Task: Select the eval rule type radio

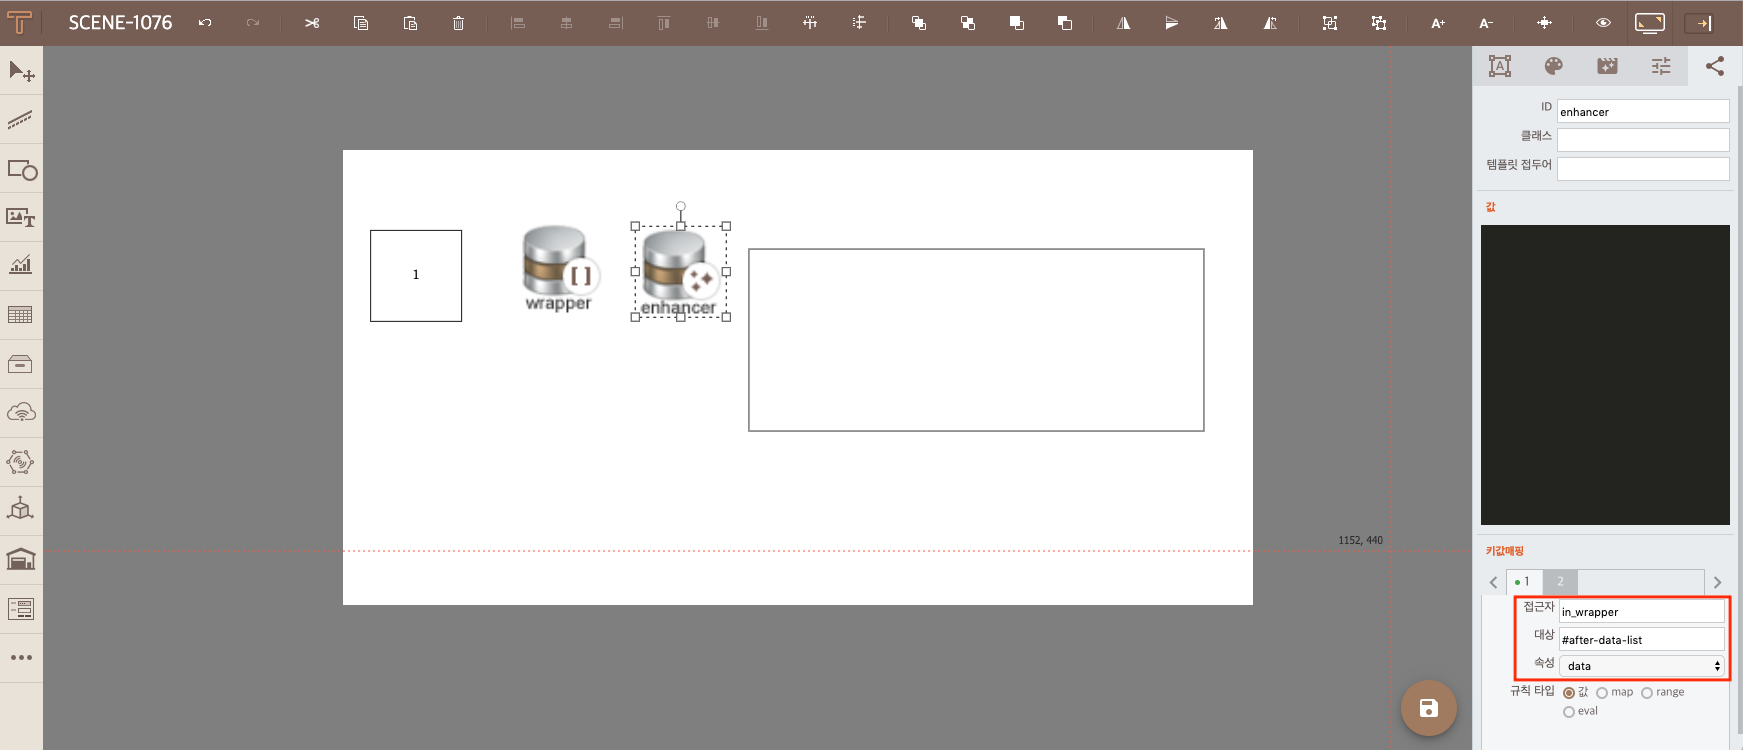Action: pyautogui.click(x=1568, y=712)
